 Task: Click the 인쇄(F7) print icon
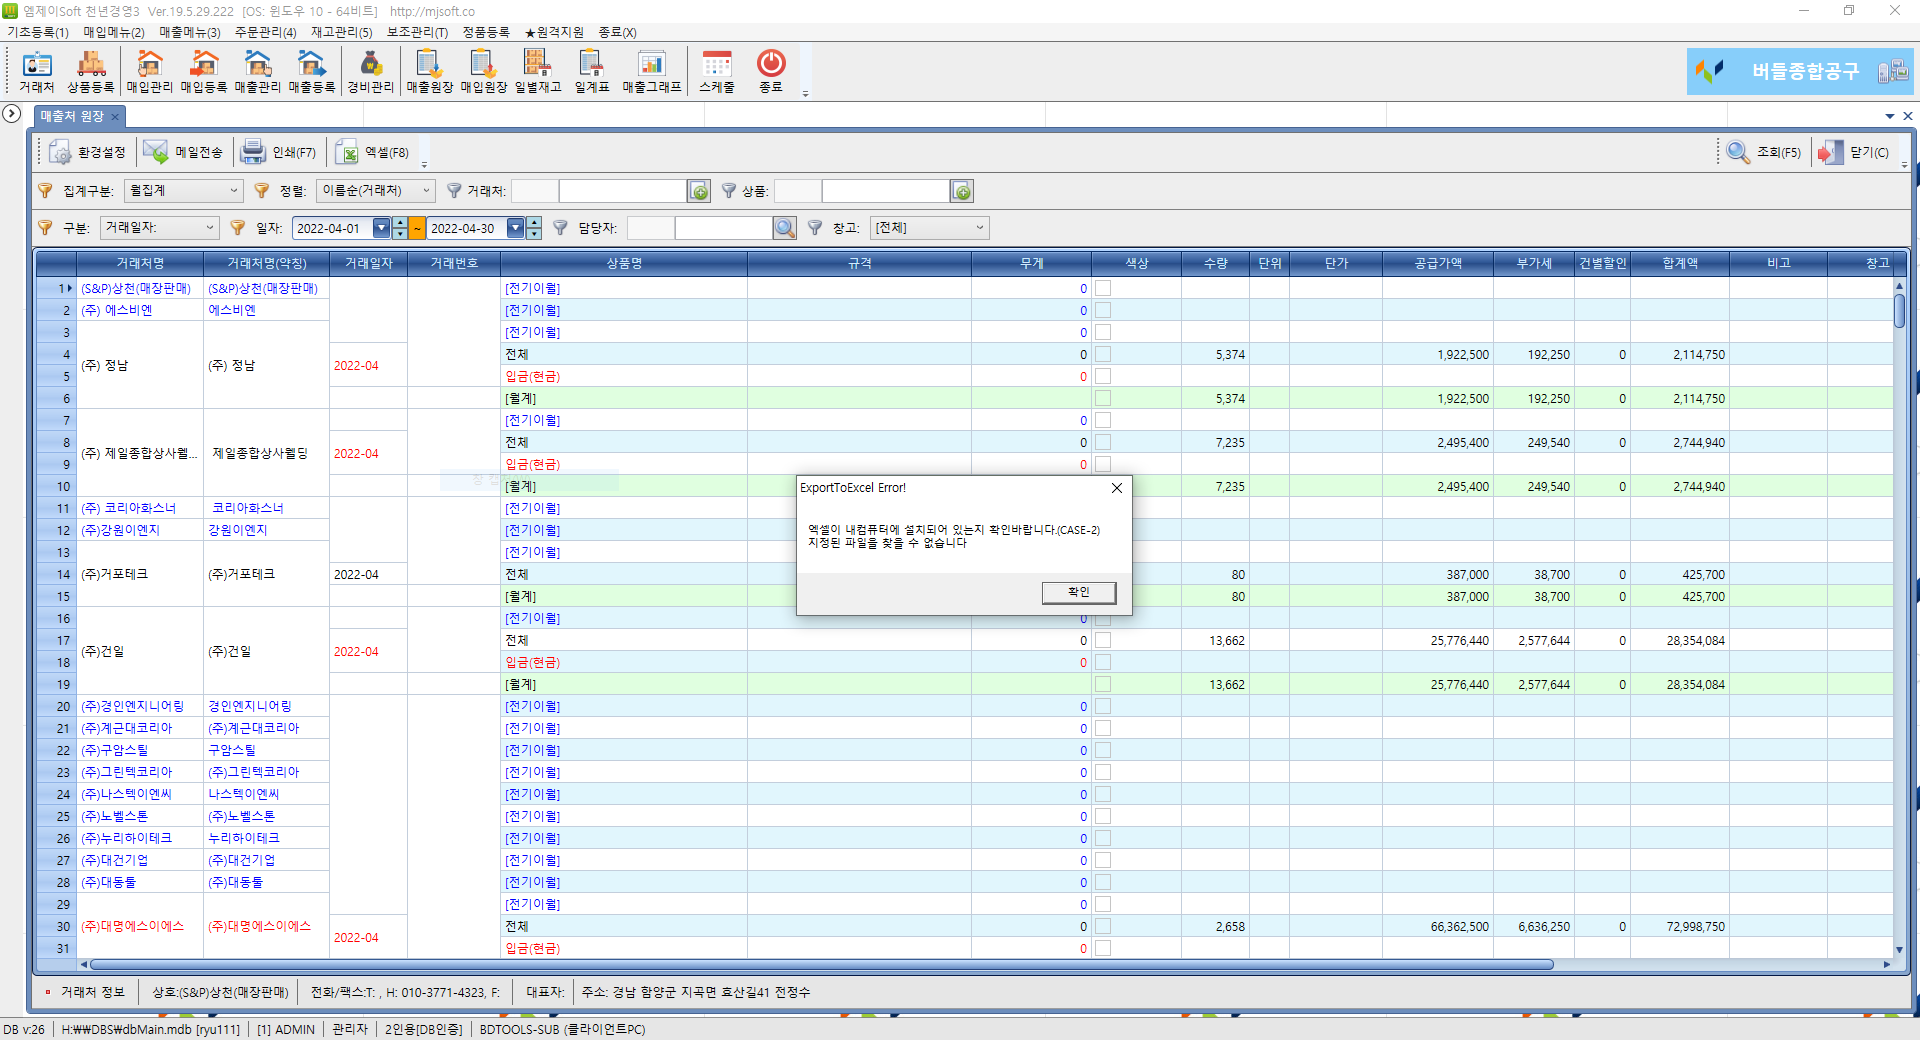coord(279,152)
